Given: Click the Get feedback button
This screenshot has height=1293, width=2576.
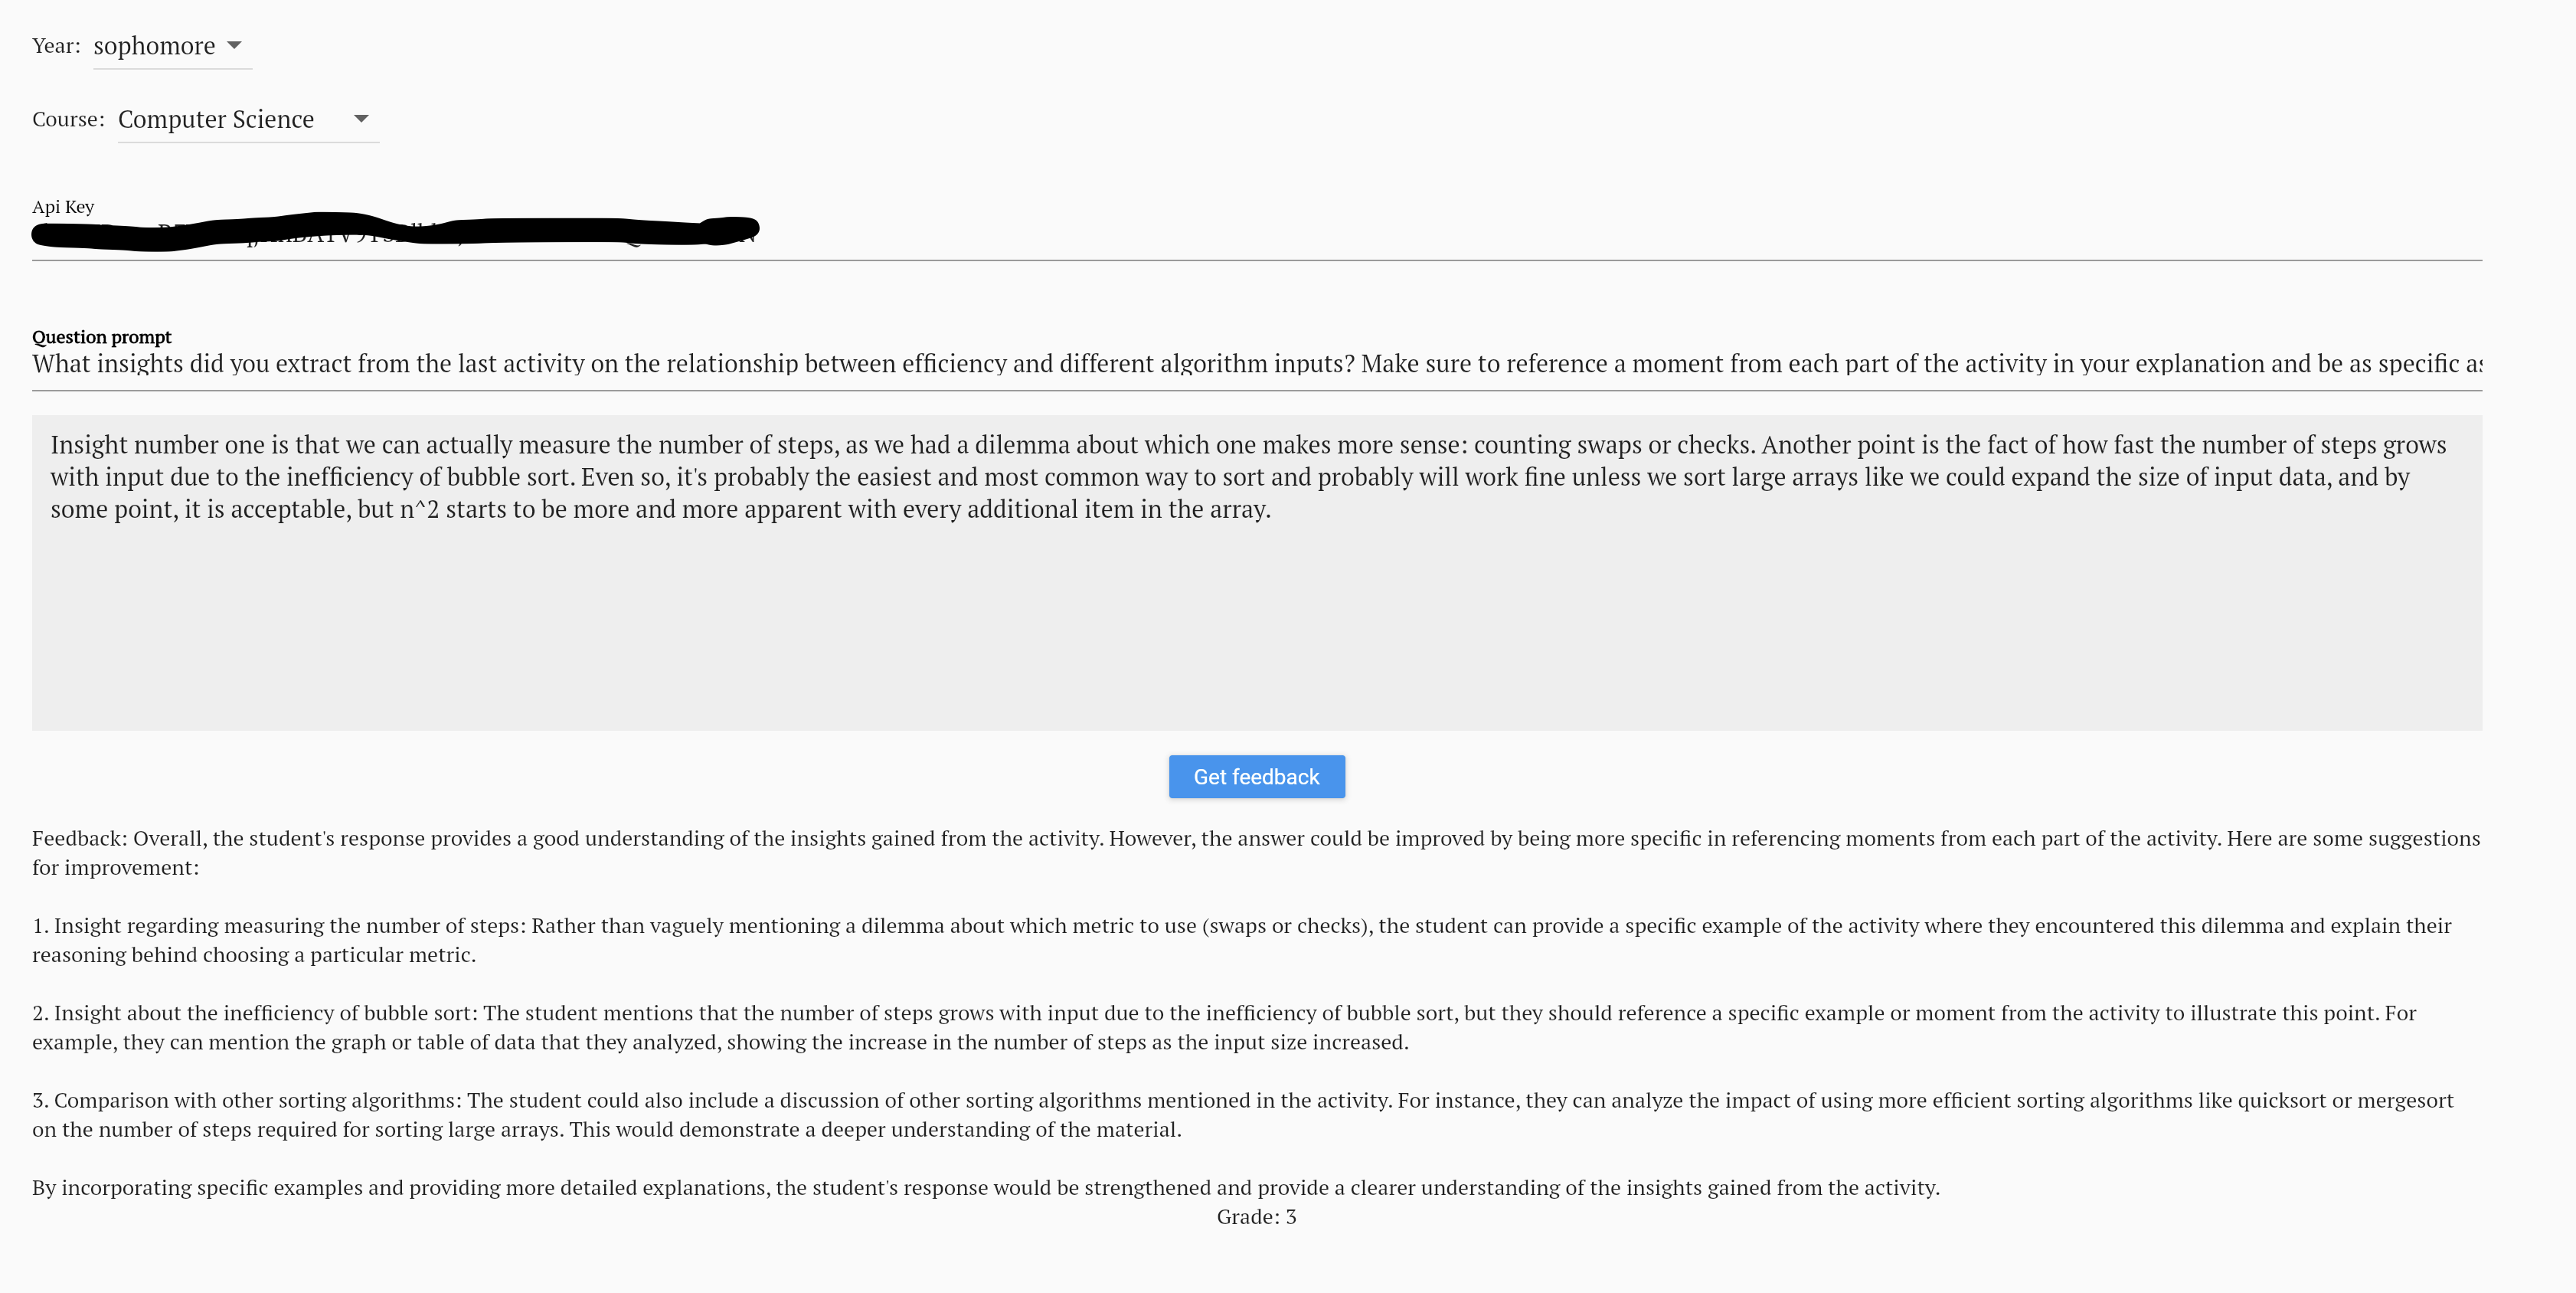Looking at the screenshot, I should pyautogui.click(x=1256, y=776).
